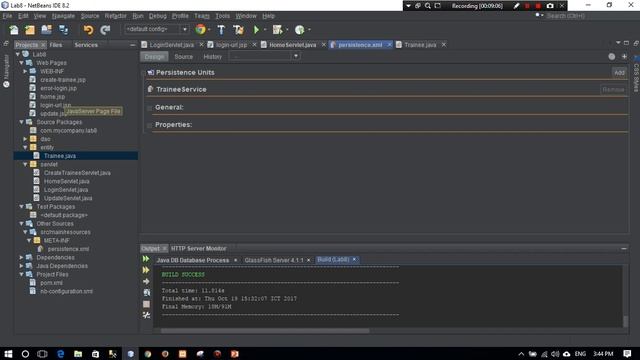Switch to Source view of persistence.xml

(x=184, y=57)
